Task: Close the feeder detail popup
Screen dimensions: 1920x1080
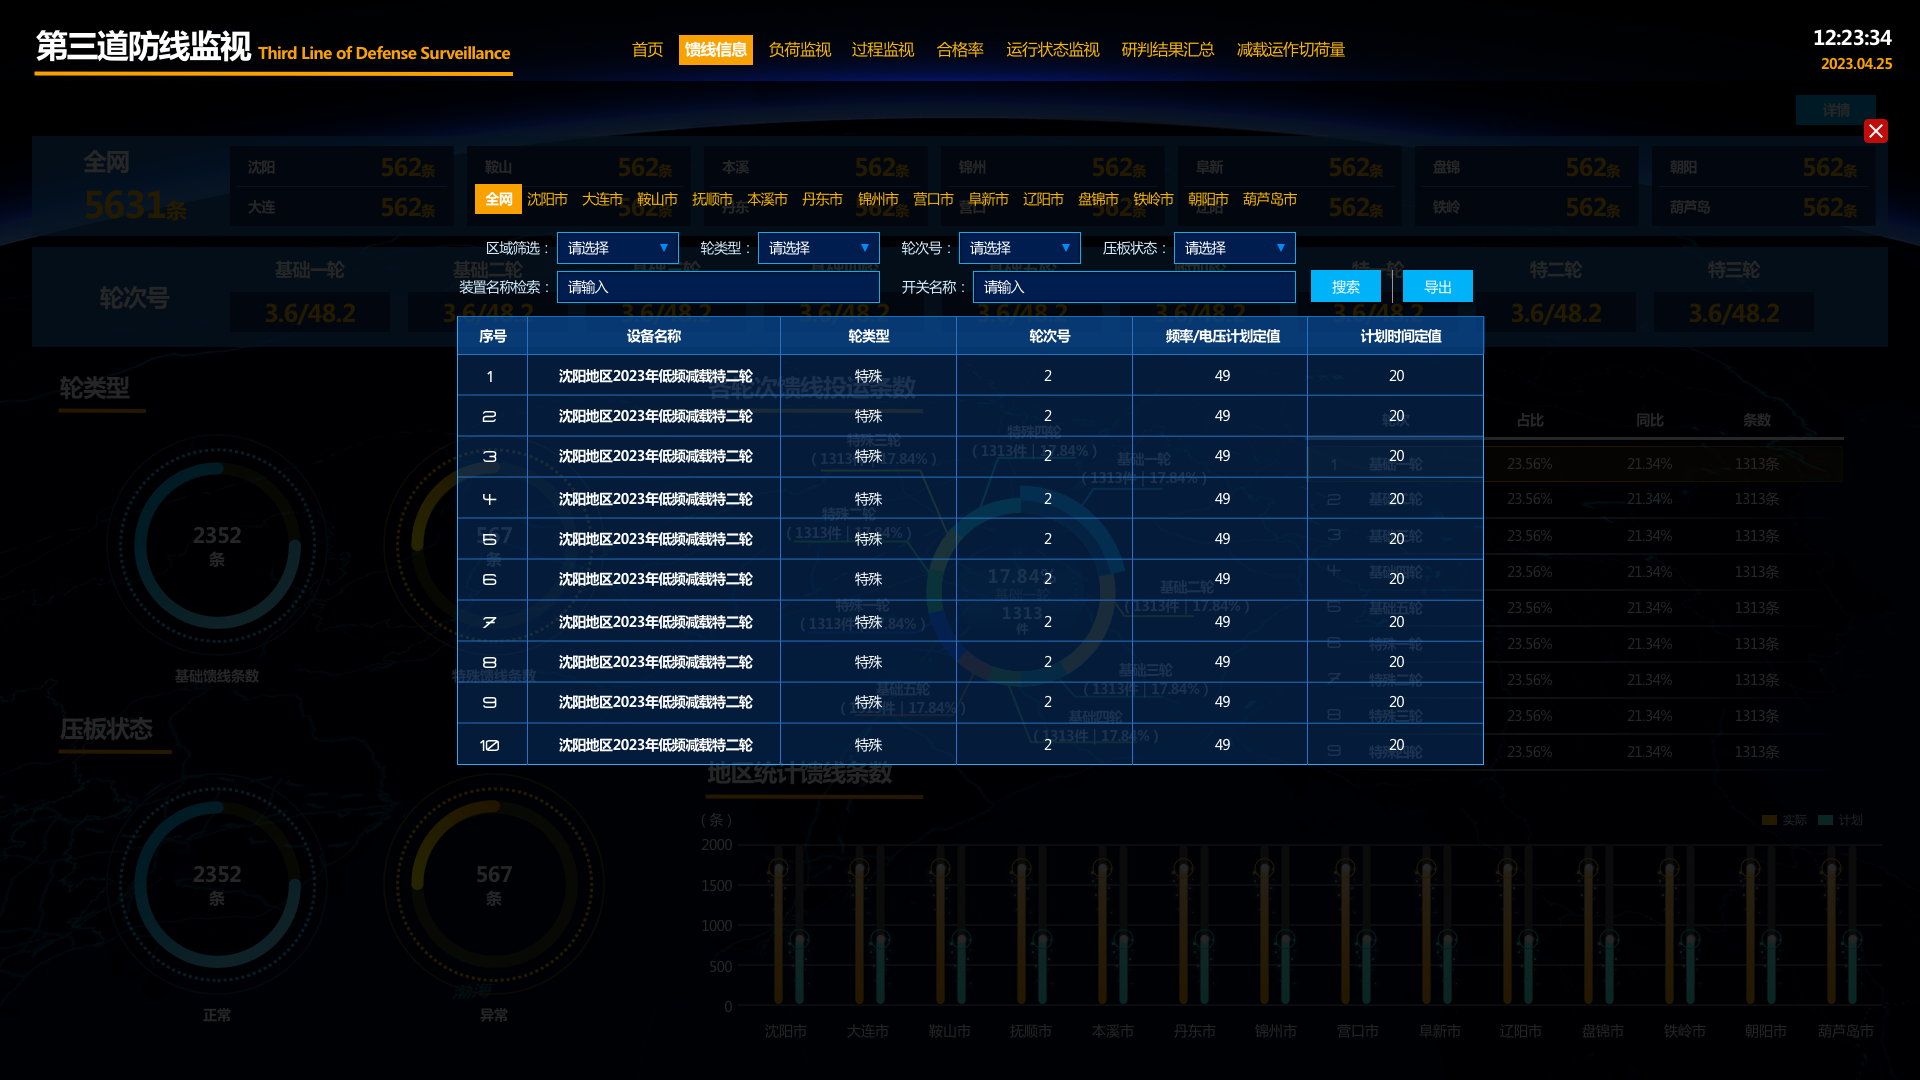Action: [x=1875, y=131]
